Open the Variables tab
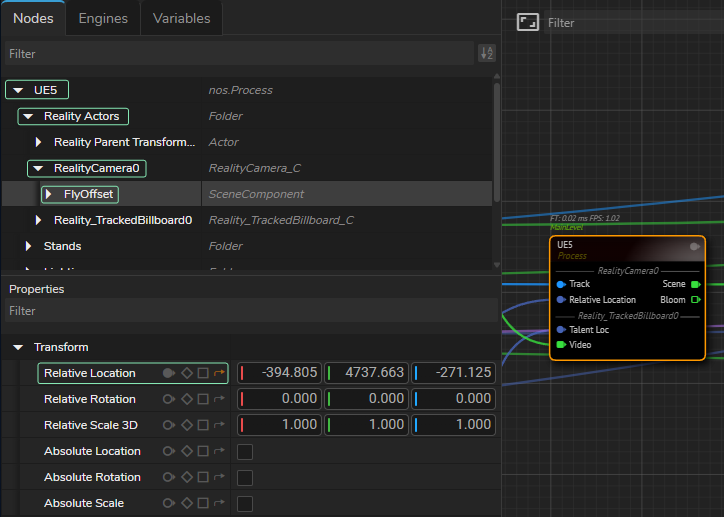 click(181, 18)
